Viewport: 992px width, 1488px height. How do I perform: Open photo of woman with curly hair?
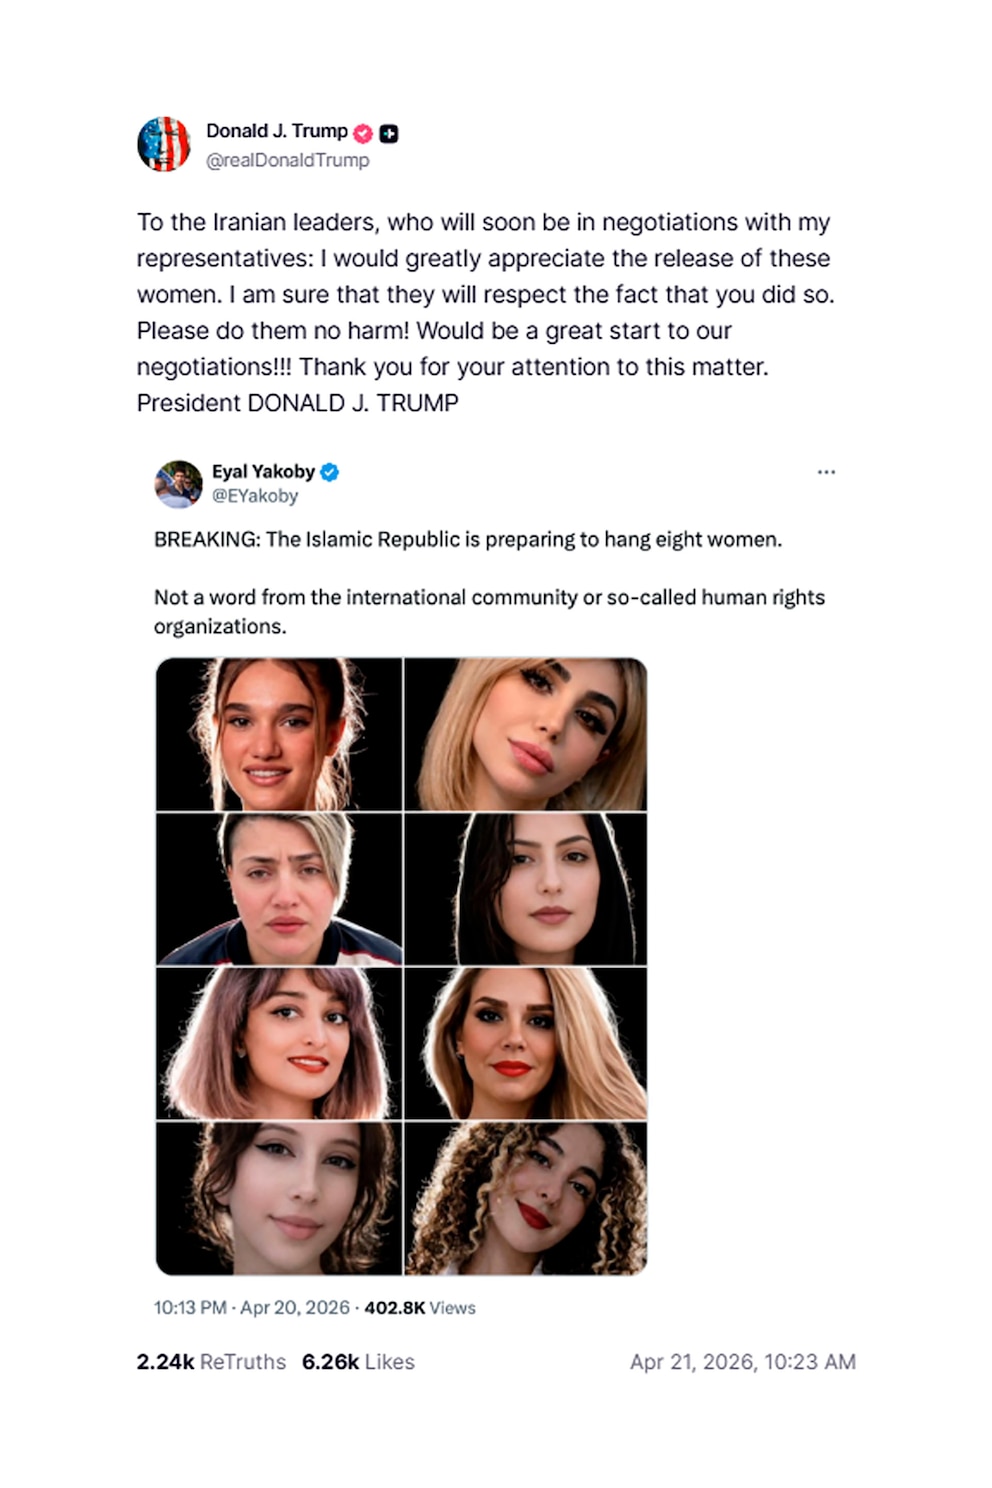tap(526, 1198)
